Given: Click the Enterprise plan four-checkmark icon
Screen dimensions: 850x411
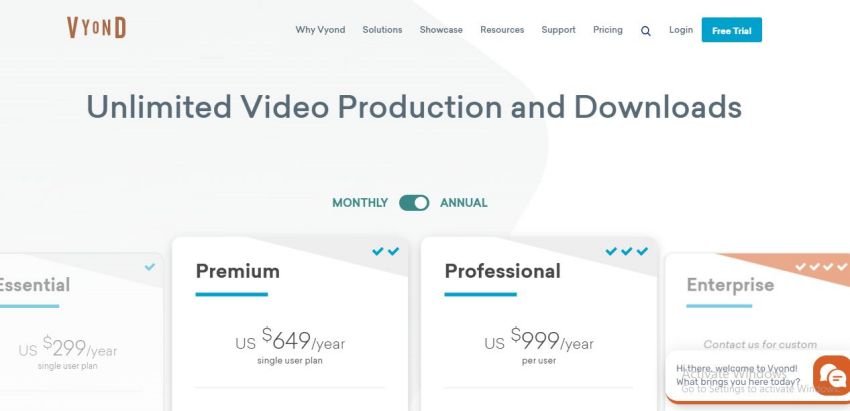Looking at the screenshot, I should coord(821,267).
